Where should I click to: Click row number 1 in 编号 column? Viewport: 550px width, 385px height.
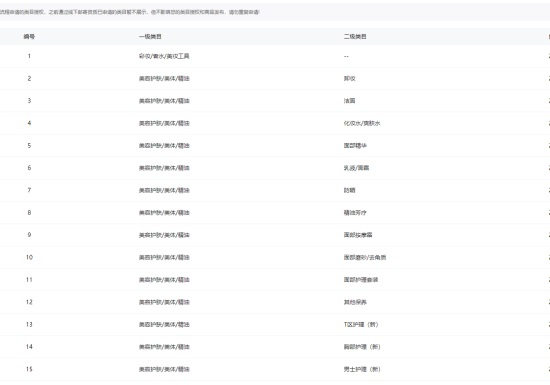pyautogui.click(x=29, y=56)
